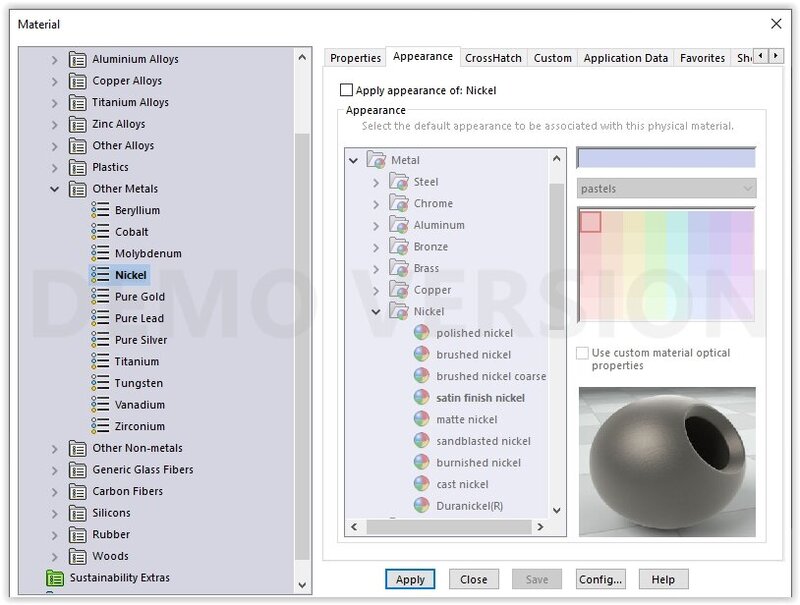Click the nickel sphere preview thumbnail
This screenshot has width=800, height=605.
667,461
